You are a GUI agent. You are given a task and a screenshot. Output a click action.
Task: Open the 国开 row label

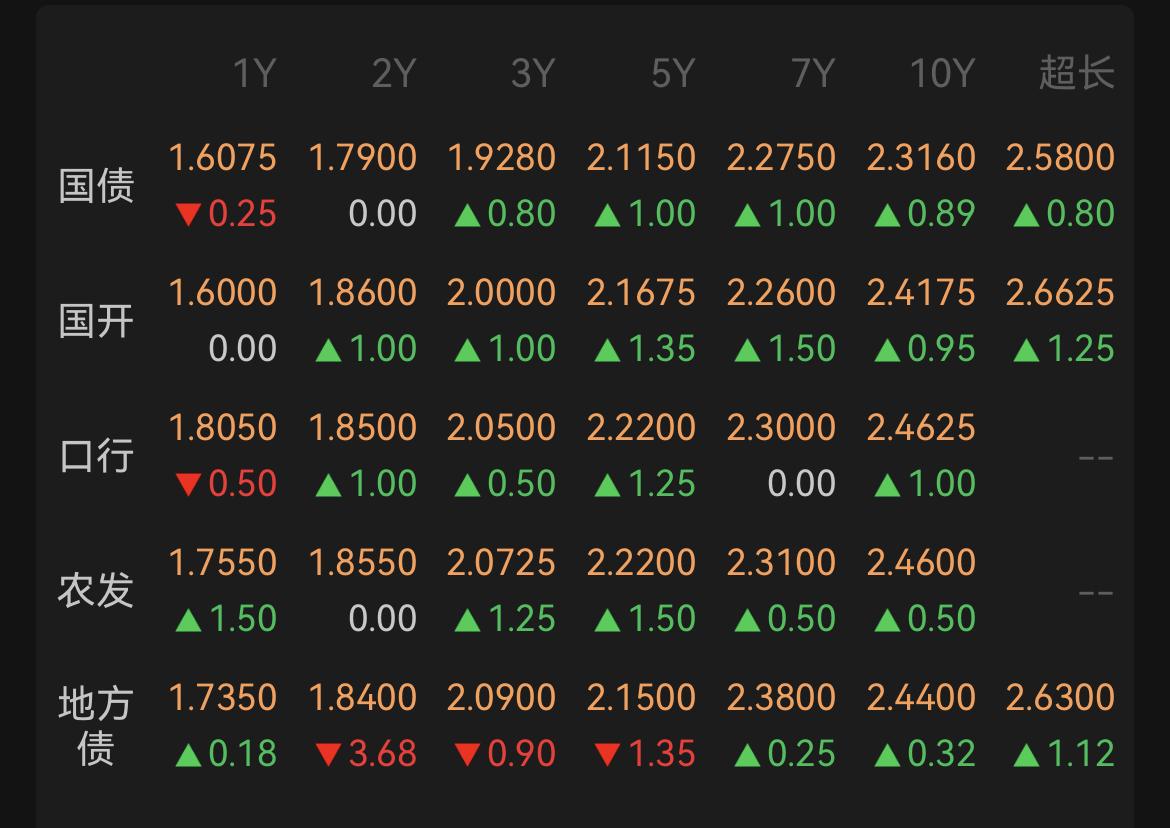[x=96, y=321]
